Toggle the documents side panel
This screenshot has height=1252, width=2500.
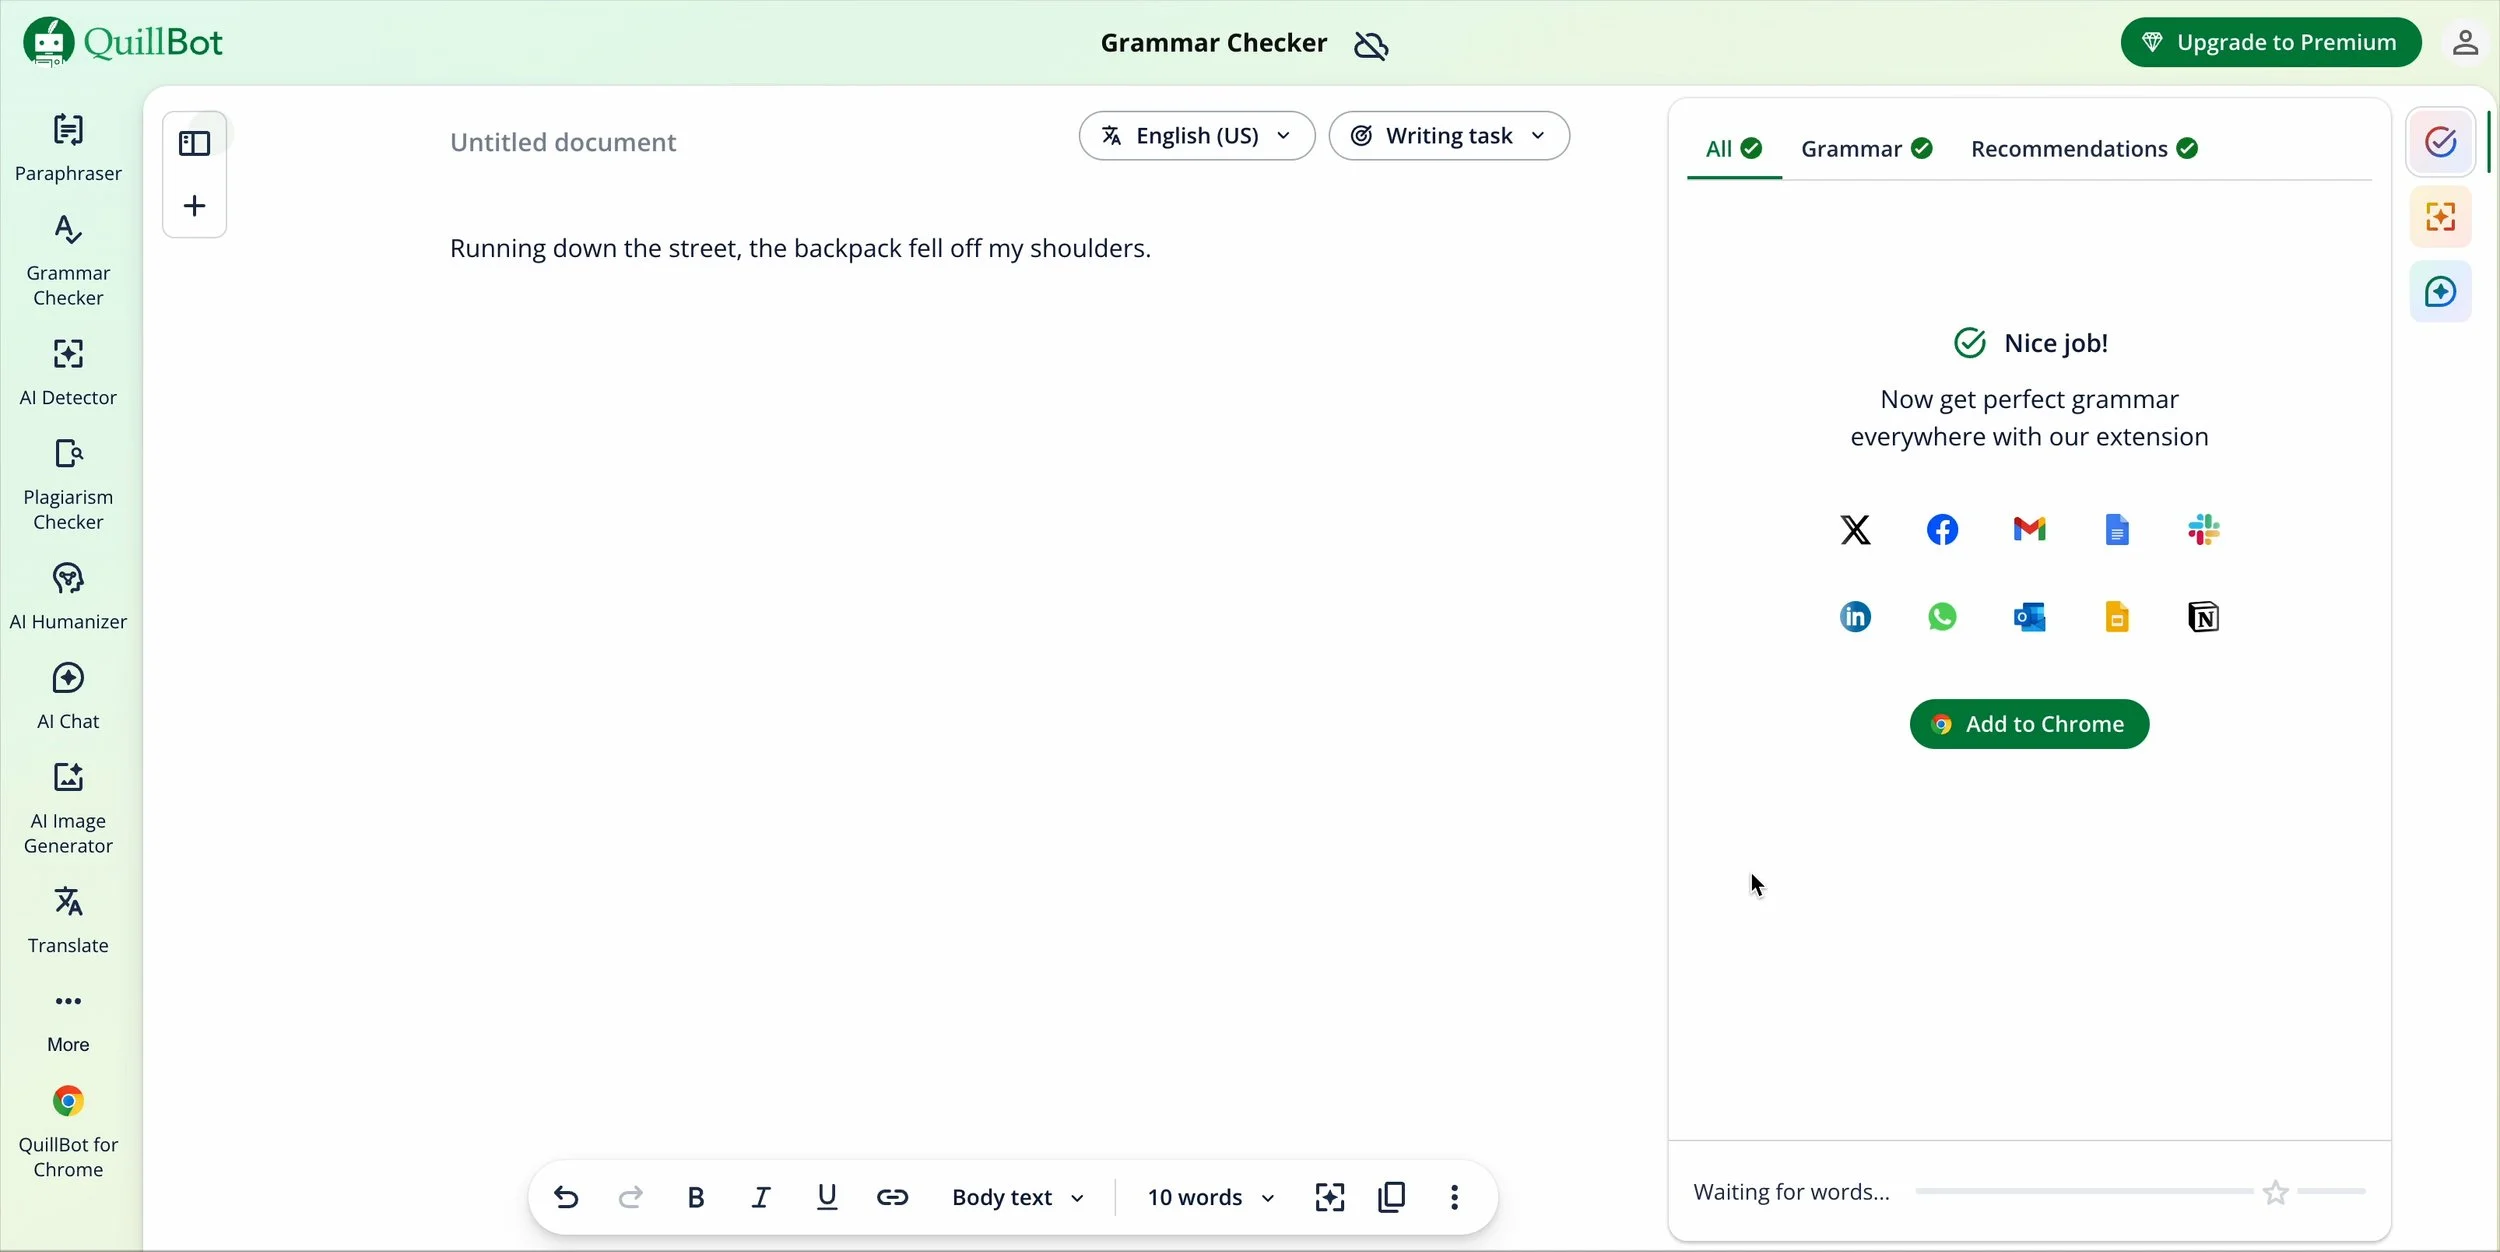coord(195,144)
